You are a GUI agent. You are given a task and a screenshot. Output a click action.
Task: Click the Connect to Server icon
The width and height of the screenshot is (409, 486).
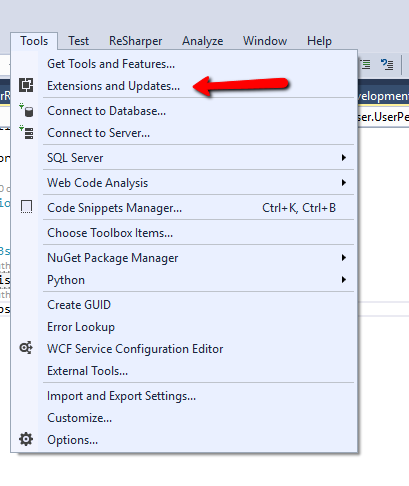[x=26, y=132]
